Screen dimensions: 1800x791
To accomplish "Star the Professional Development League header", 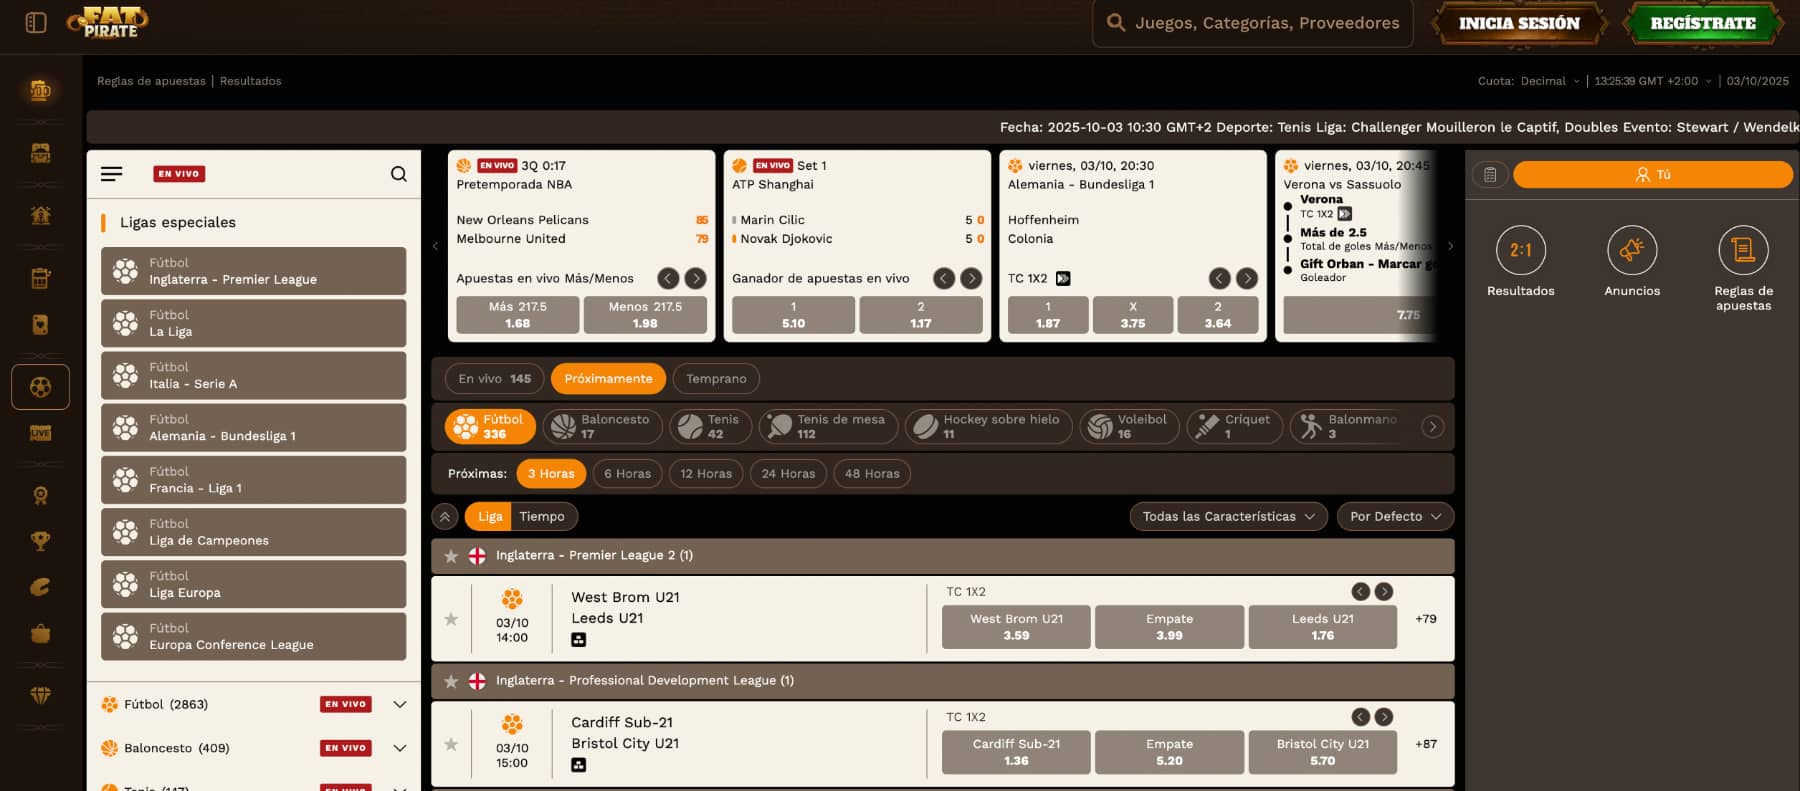I will tap(451, 681).
